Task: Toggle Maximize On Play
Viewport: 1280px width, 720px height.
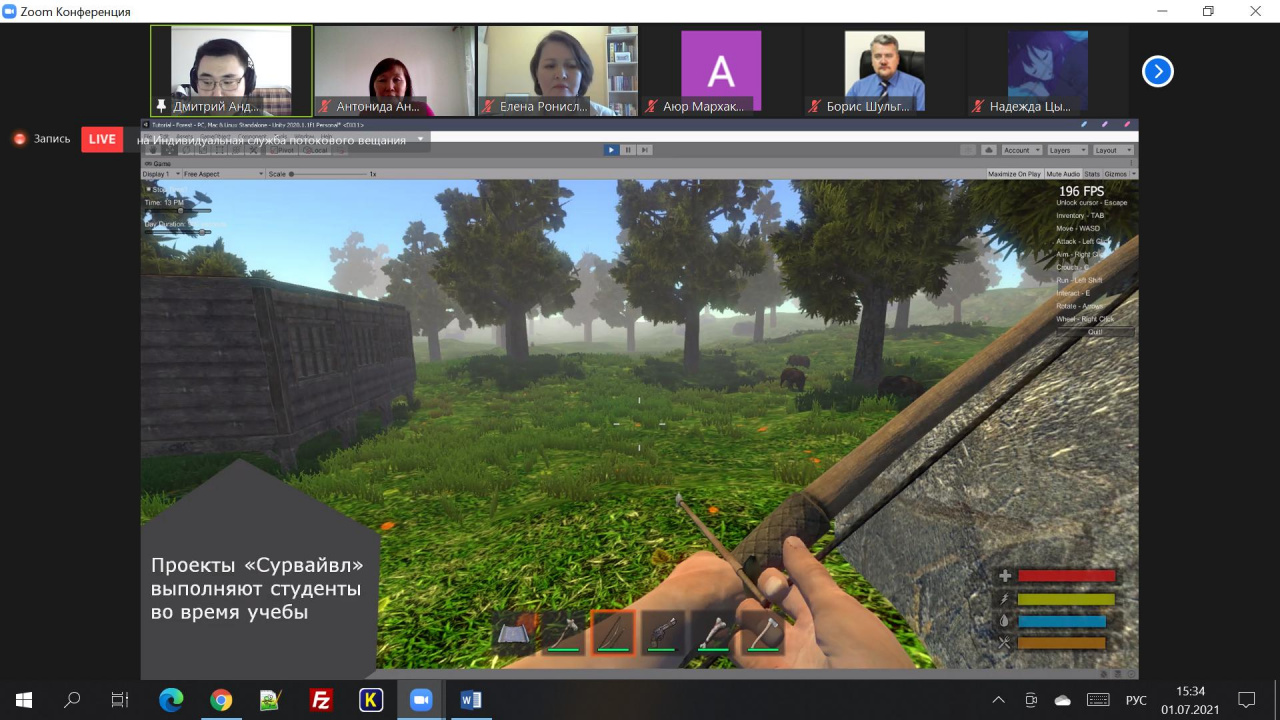Action: (x=1014, y=174)
